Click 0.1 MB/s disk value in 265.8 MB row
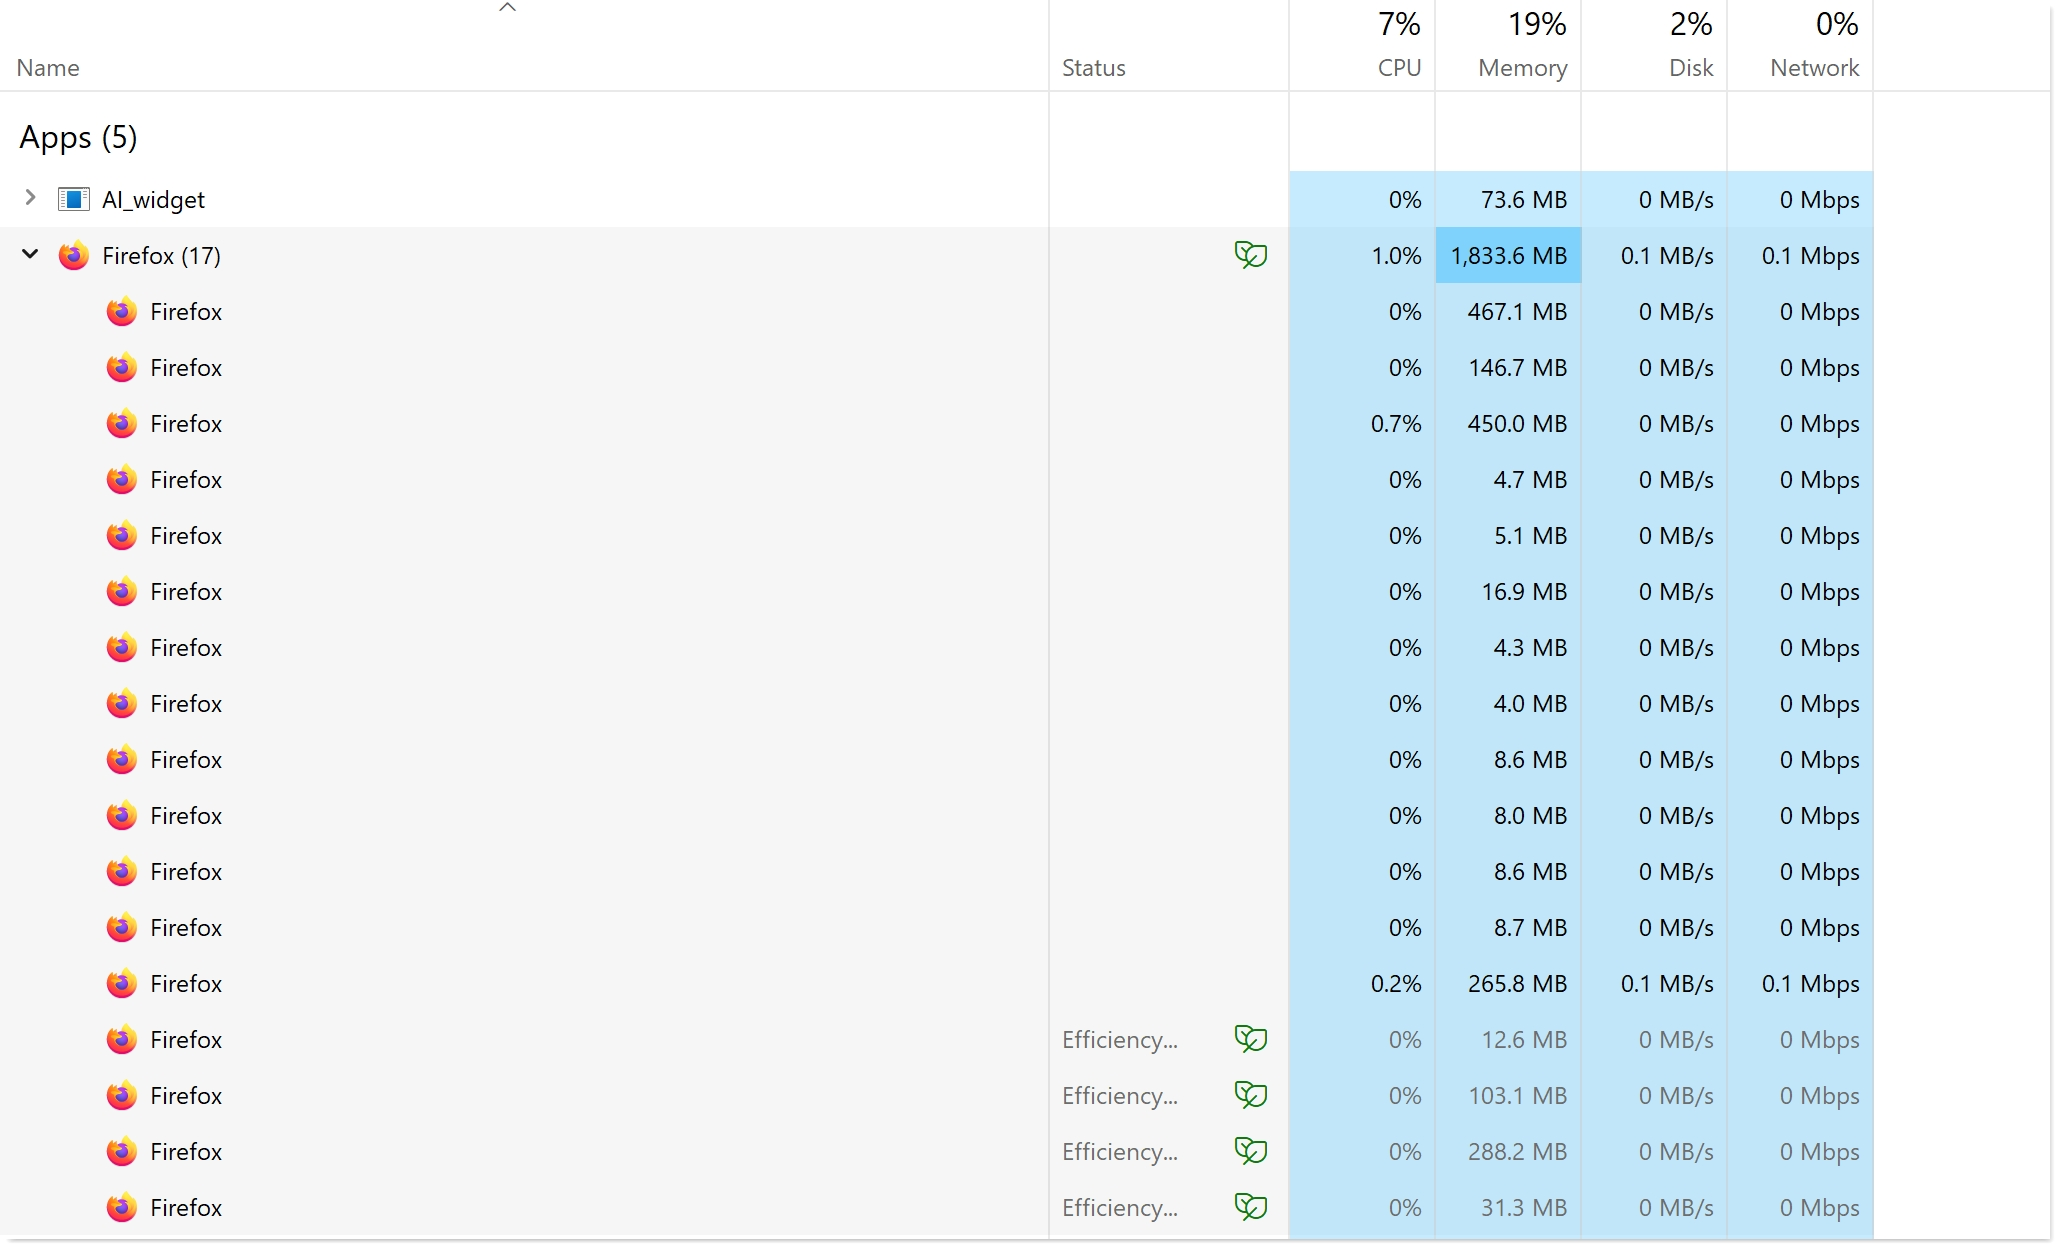This screenshot has width=2055, height=1244. (x=1667, y=984)
